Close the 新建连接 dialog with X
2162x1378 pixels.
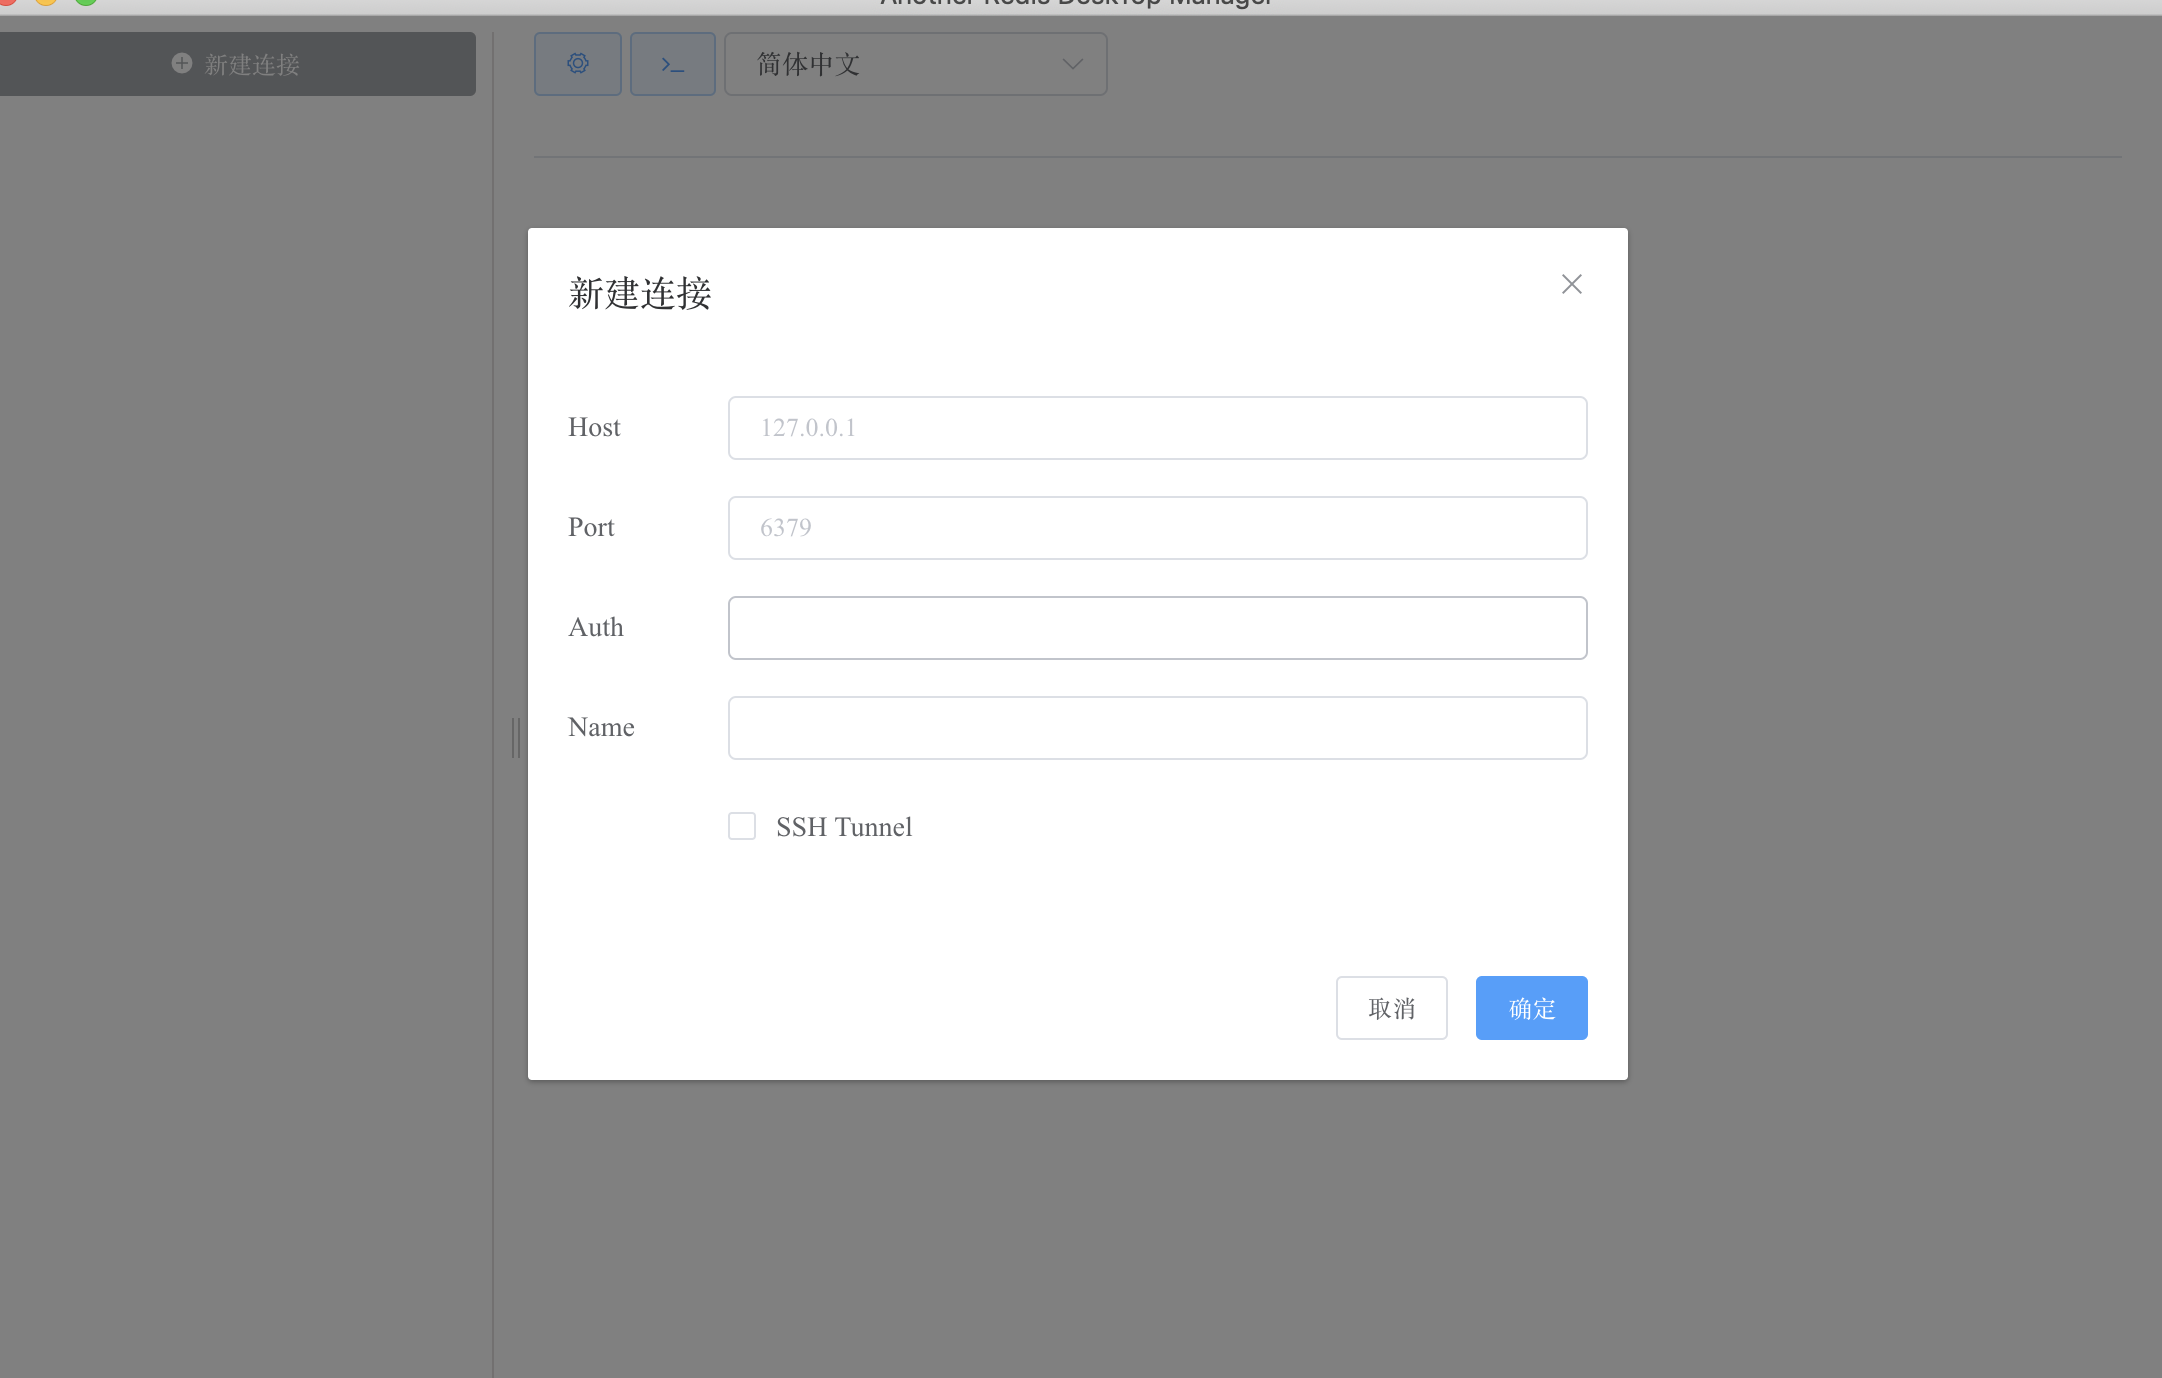[1572, 284]
